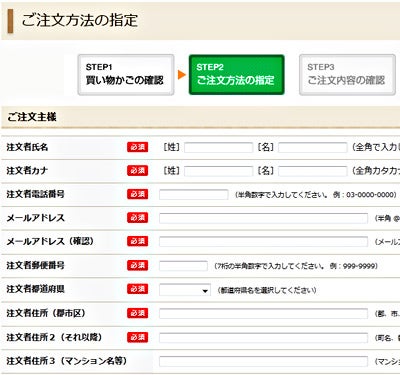Click the STEP3 ご注文内容の確認 step

point(347,75)
